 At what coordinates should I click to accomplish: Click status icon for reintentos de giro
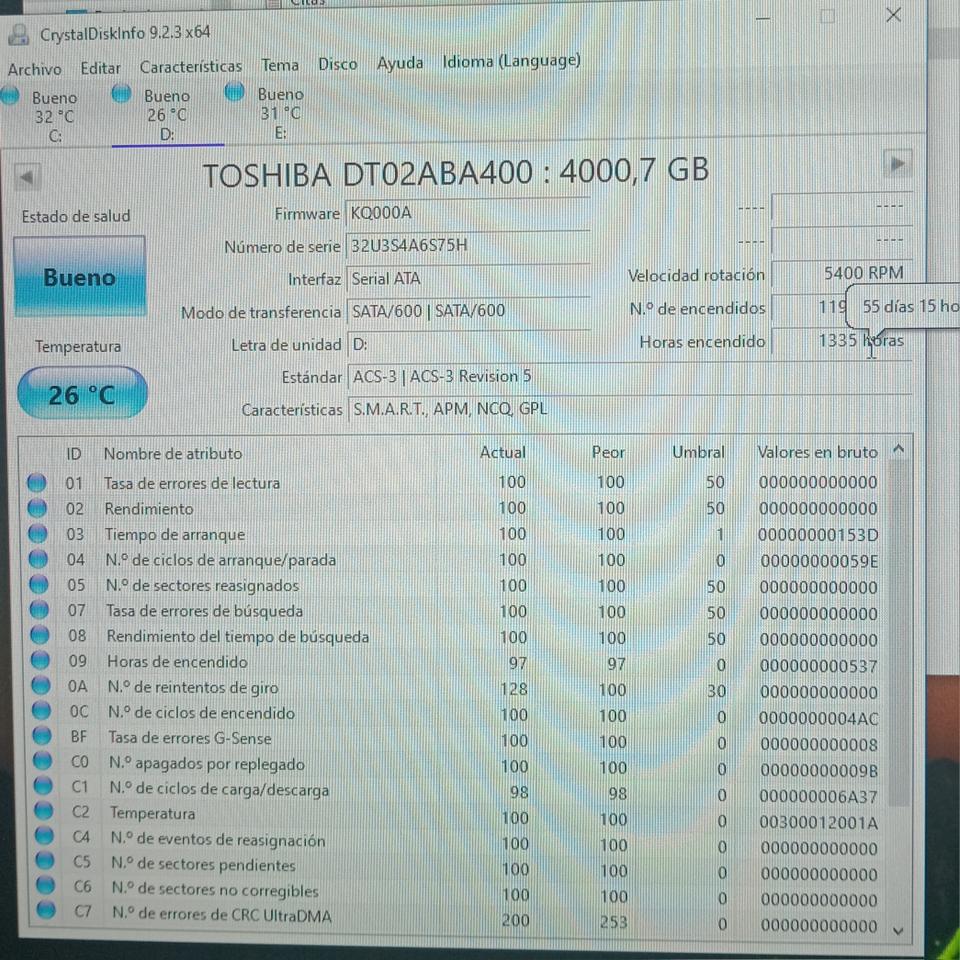41,685
